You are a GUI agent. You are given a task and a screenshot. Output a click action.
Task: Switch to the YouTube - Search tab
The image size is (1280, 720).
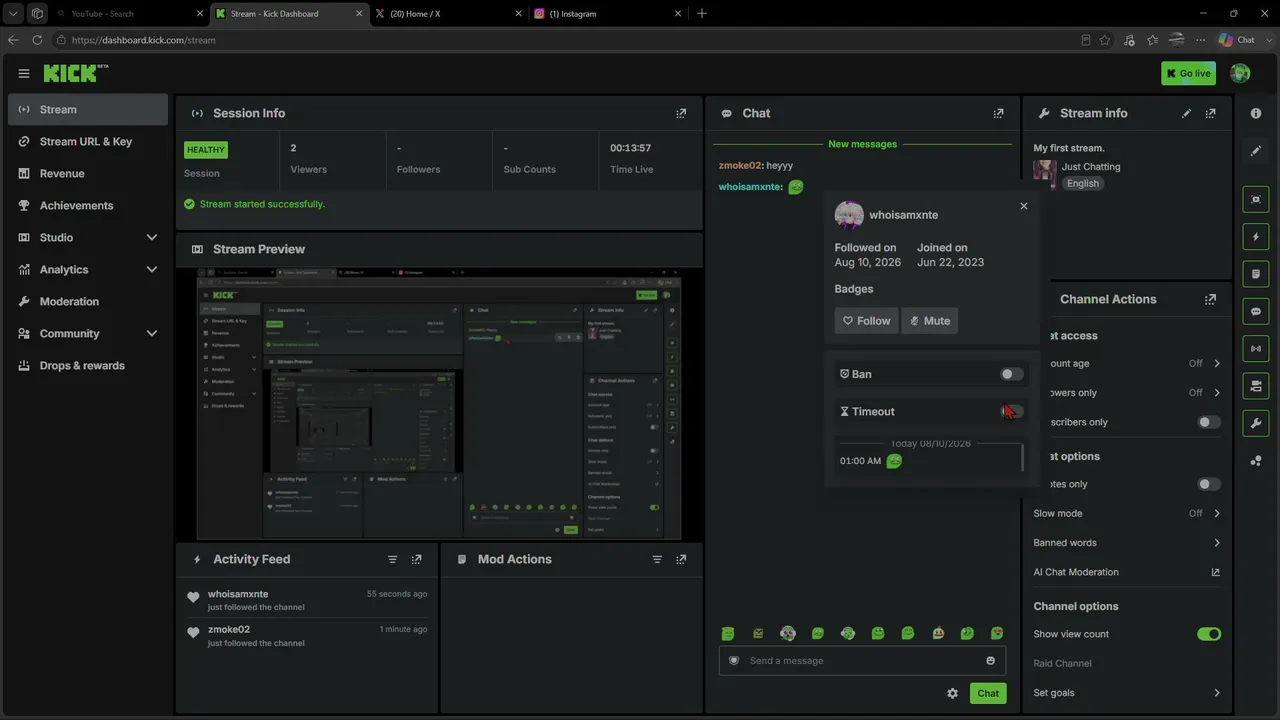click(x=128, y=14)
